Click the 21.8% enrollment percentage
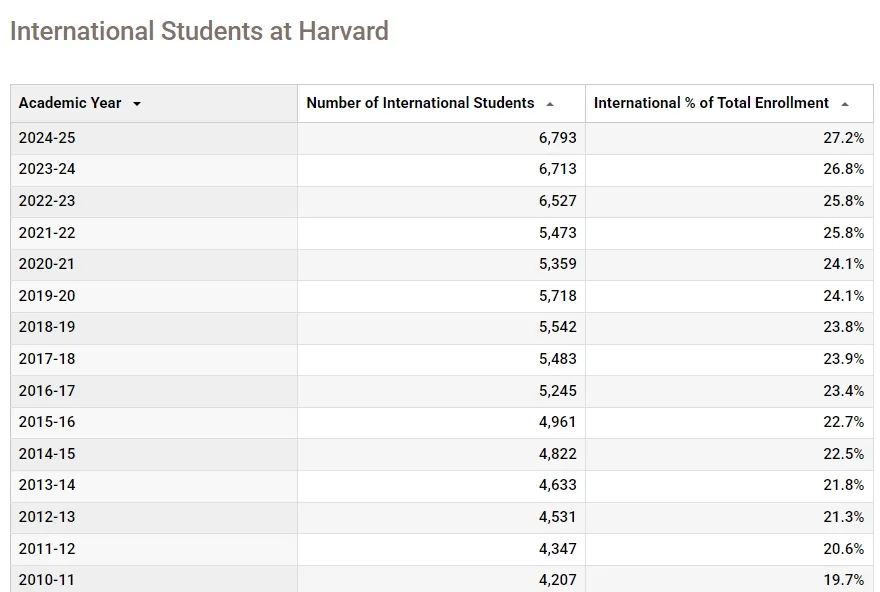Screen dimensions: 880x592 point(844,485)
